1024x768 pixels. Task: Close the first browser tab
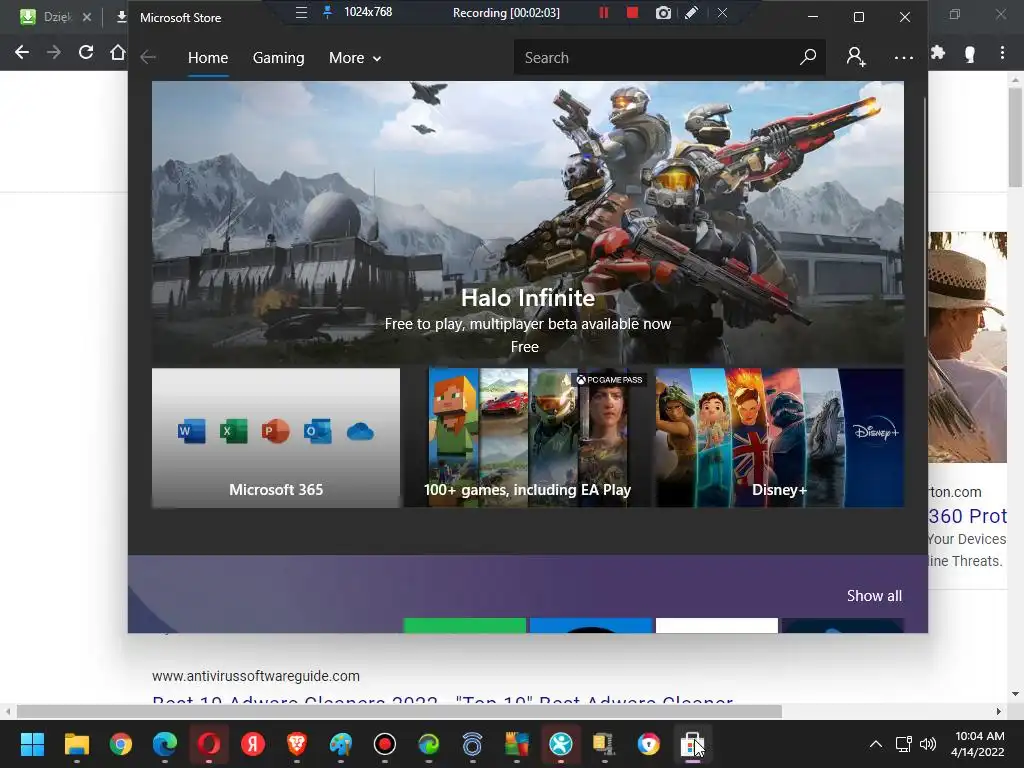86,17
